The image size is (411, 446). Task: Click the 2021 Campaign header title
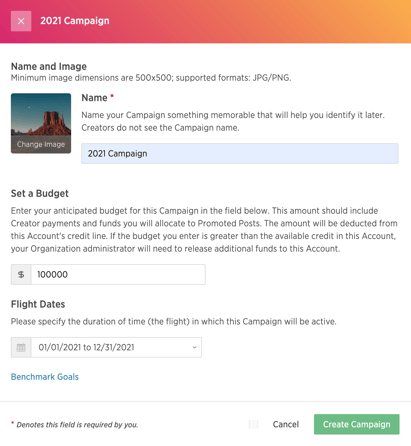tap(75, 21)
